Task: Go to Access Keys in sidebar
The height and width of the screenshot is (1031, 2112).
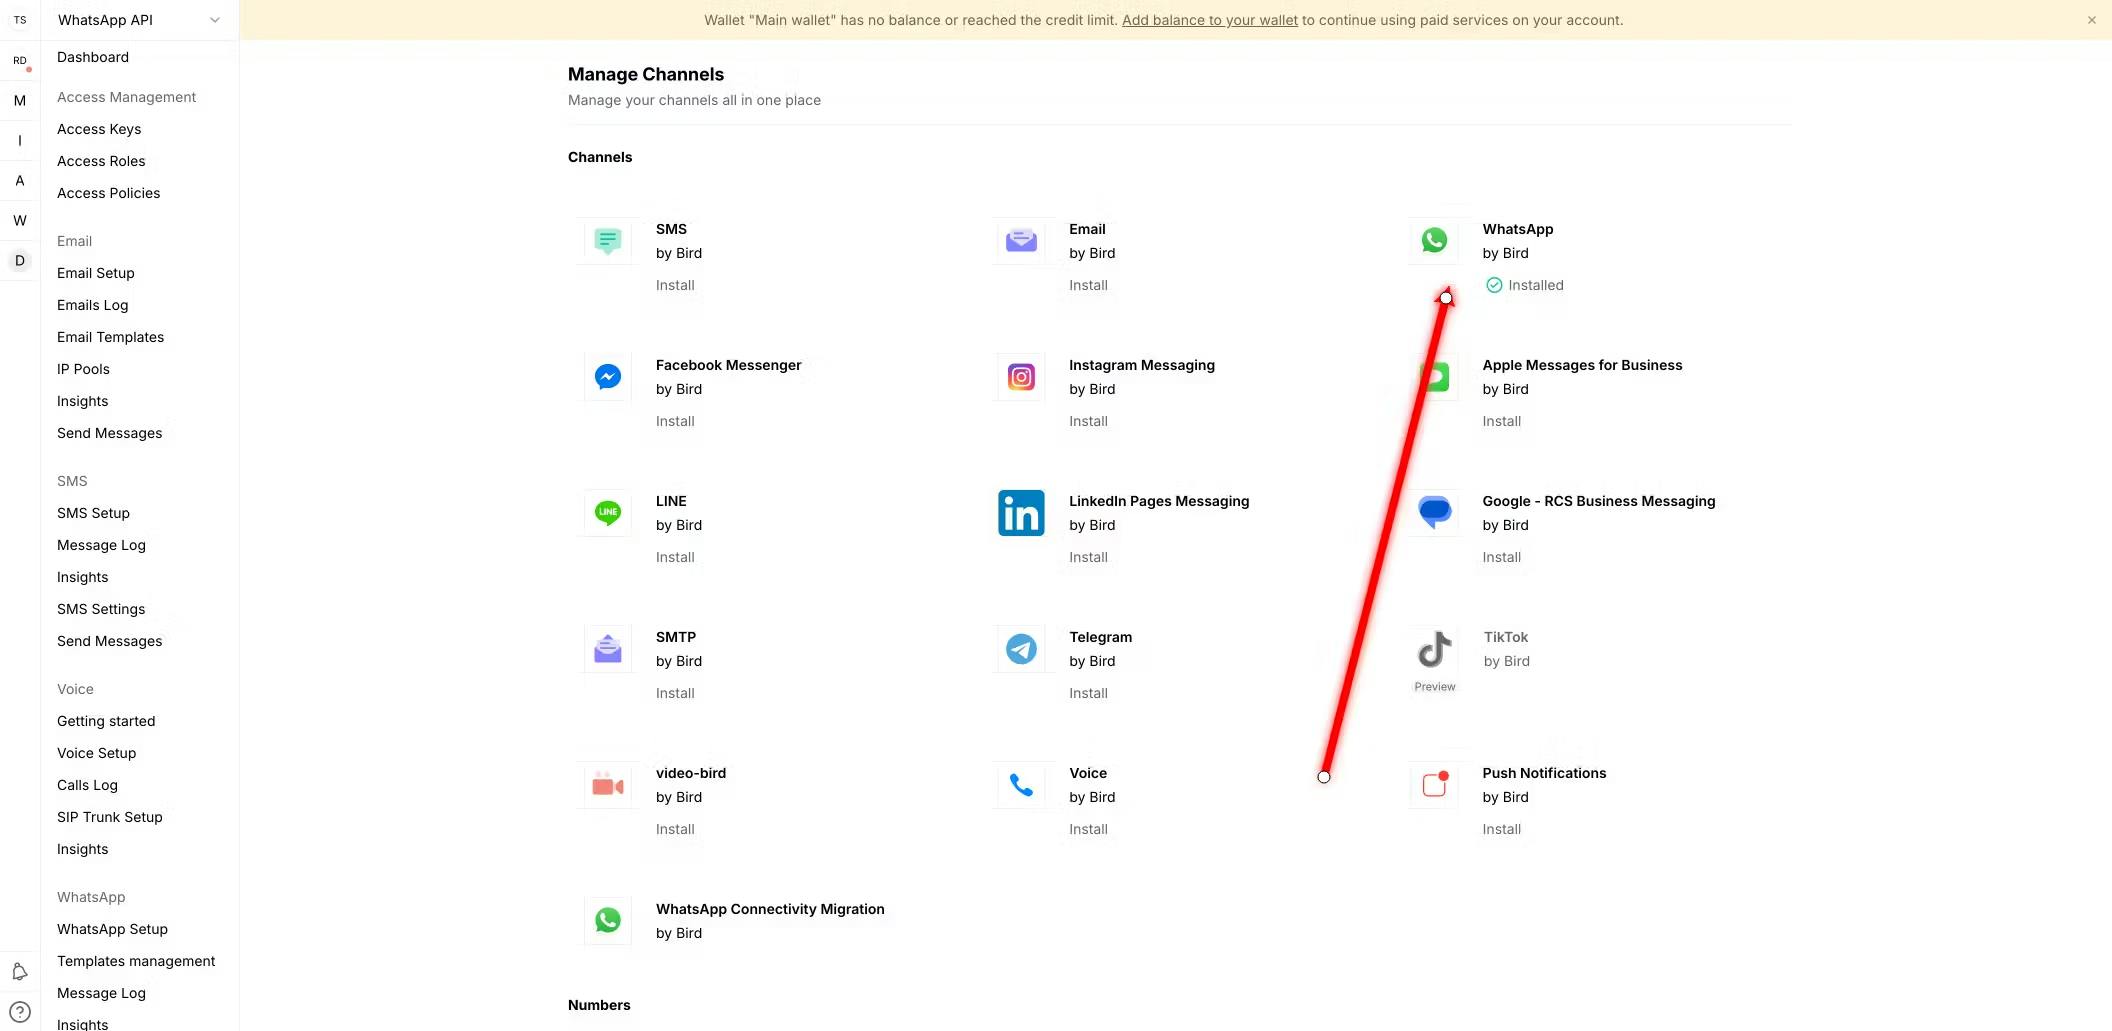Action: click(99, 129)
